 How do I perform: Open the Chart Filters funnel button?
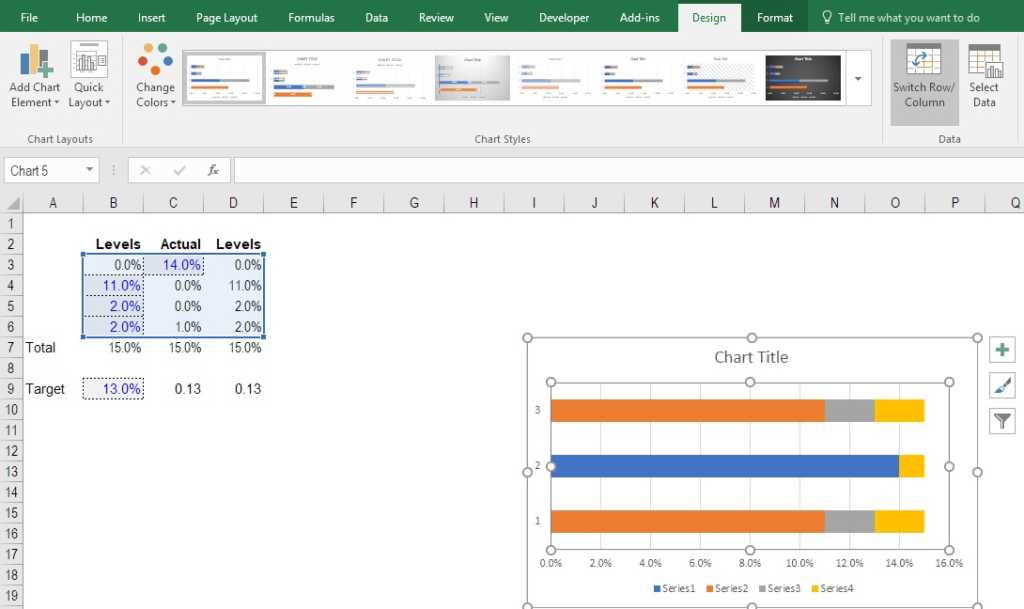point(1002,421)
